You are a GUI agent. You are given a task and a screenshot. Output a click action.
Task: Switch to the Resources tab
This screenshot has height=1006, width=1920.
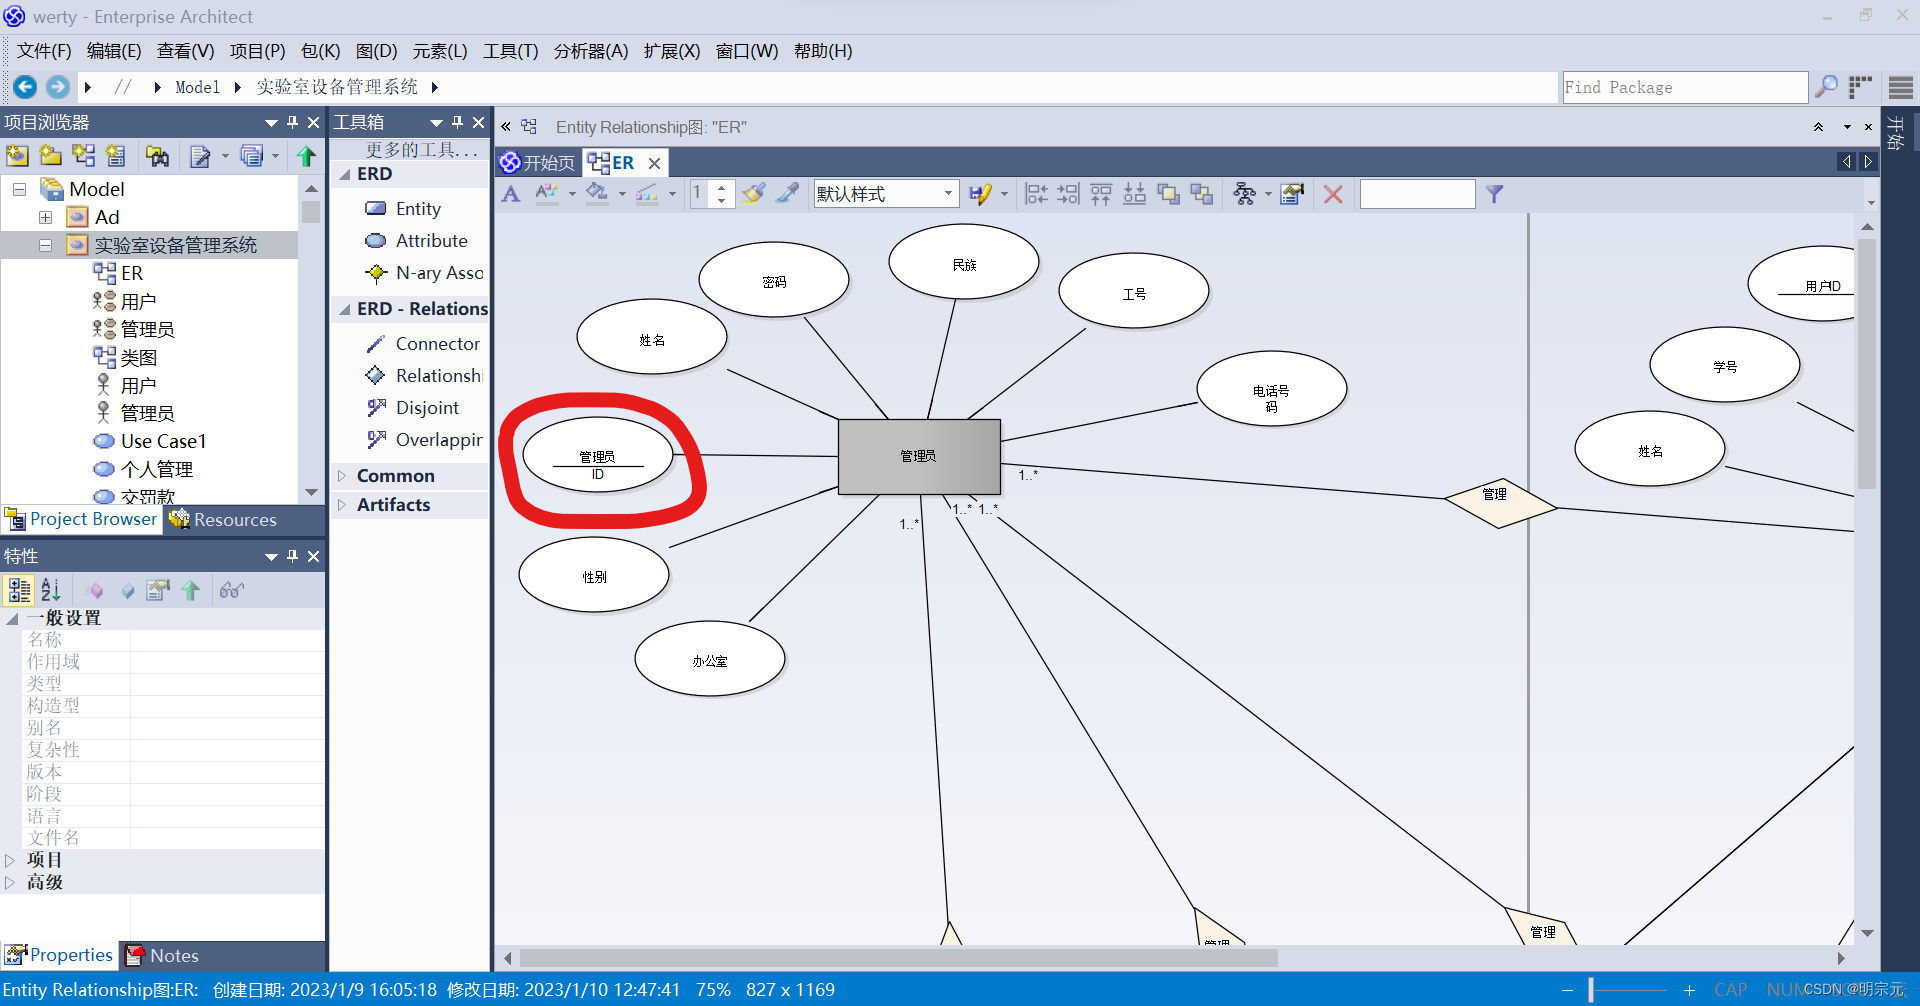(x=223, y=519)
